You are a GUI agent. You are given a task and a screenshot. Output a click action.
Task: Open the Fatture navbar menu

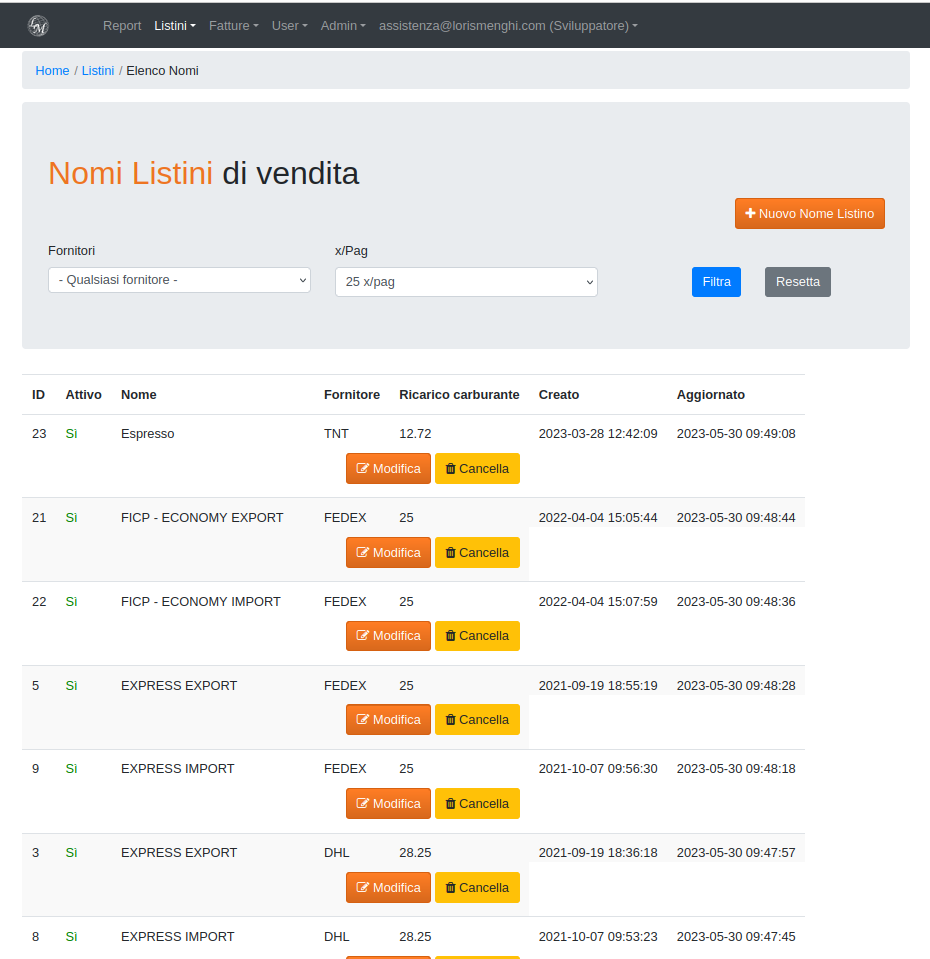tap(233, 26)
